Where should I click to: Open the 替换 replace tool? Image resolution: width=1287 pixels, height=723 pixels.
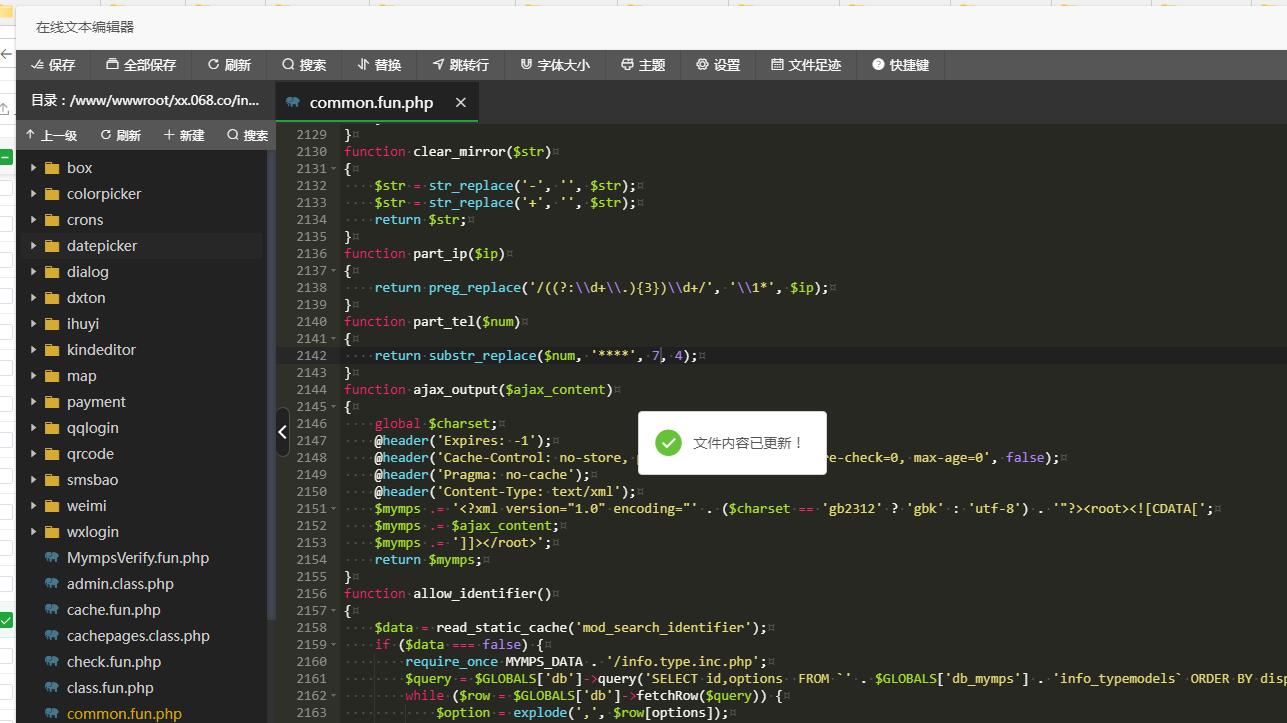click(x=379, y=65)
